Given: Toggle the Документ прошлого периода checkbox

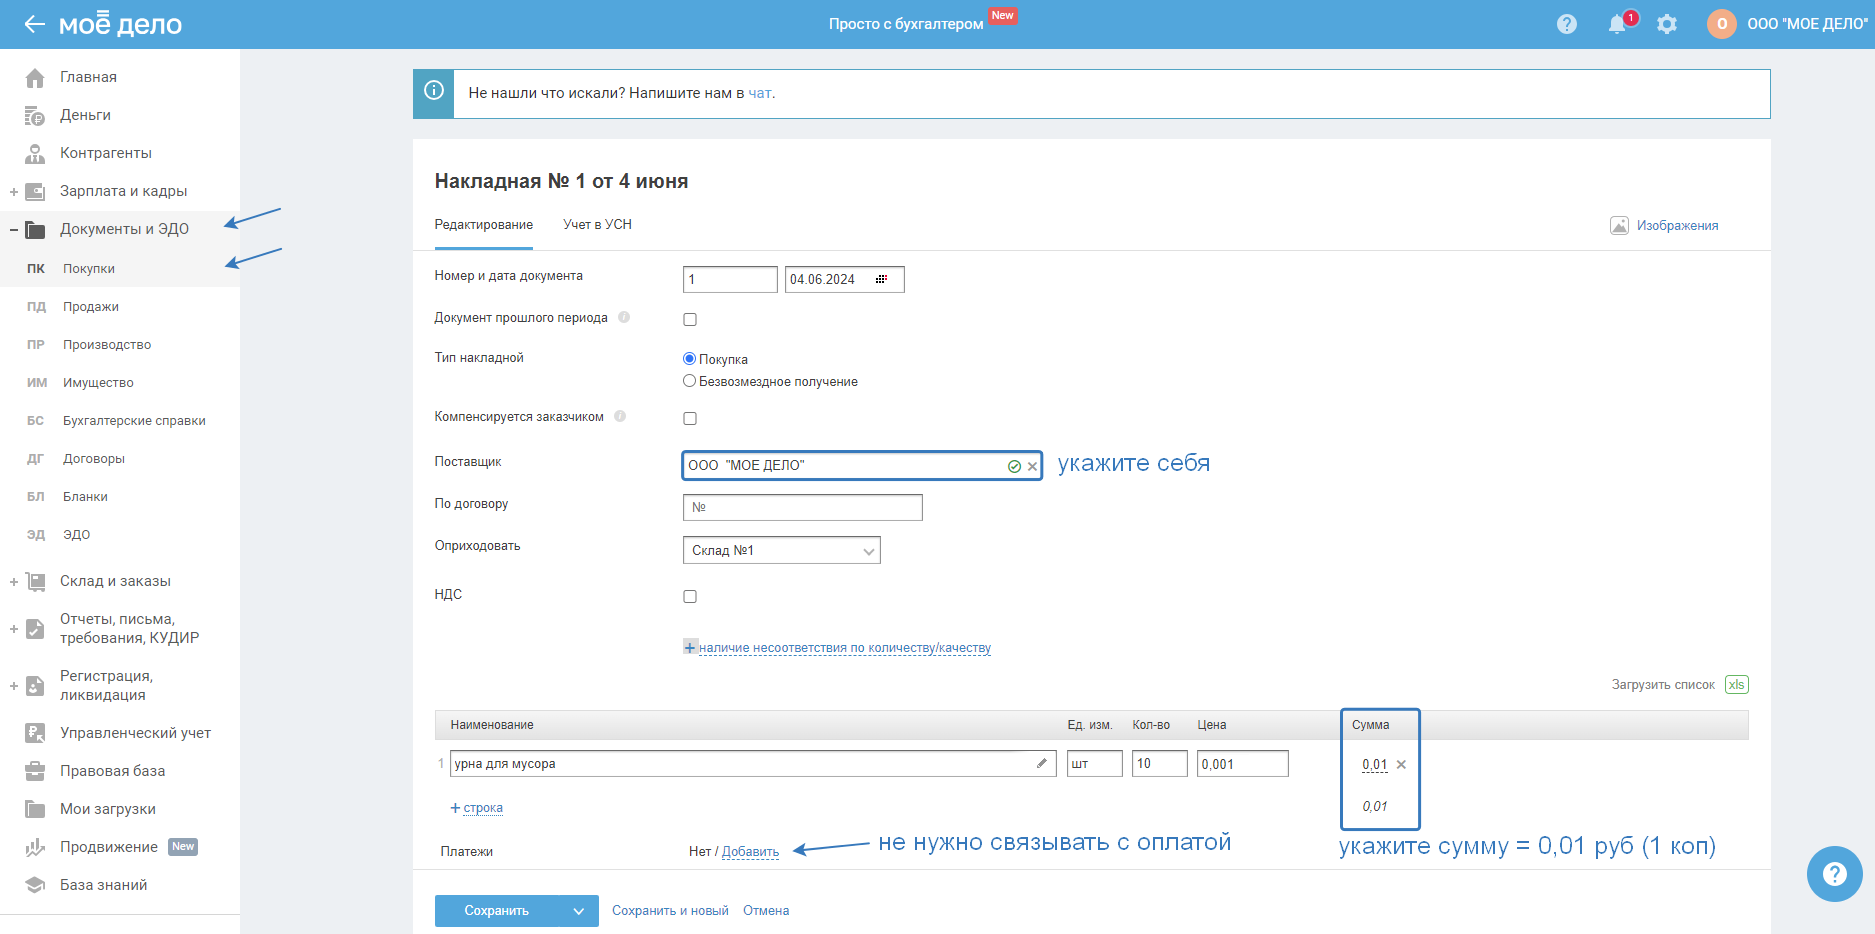Looking at the screenshot, I should [x=690, y=319].
